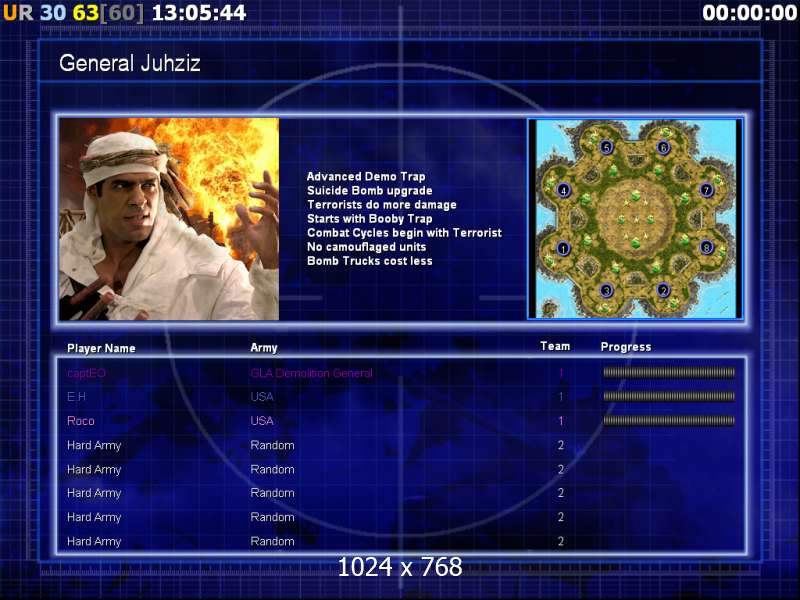Click the UR label in the top-left overlay
The width and height of the screenshot is (800, 600).
pos(18,13)
